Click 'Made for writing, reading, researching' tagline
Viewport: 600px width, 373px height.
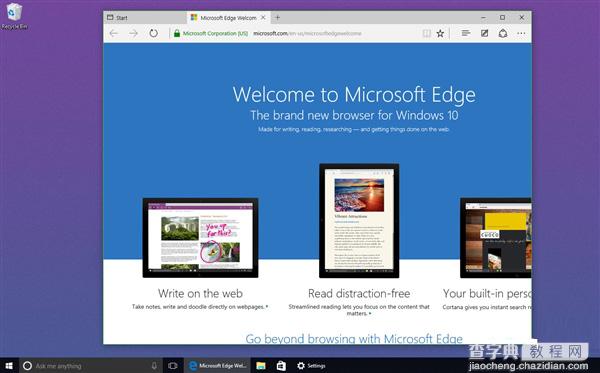coord(354,129)
